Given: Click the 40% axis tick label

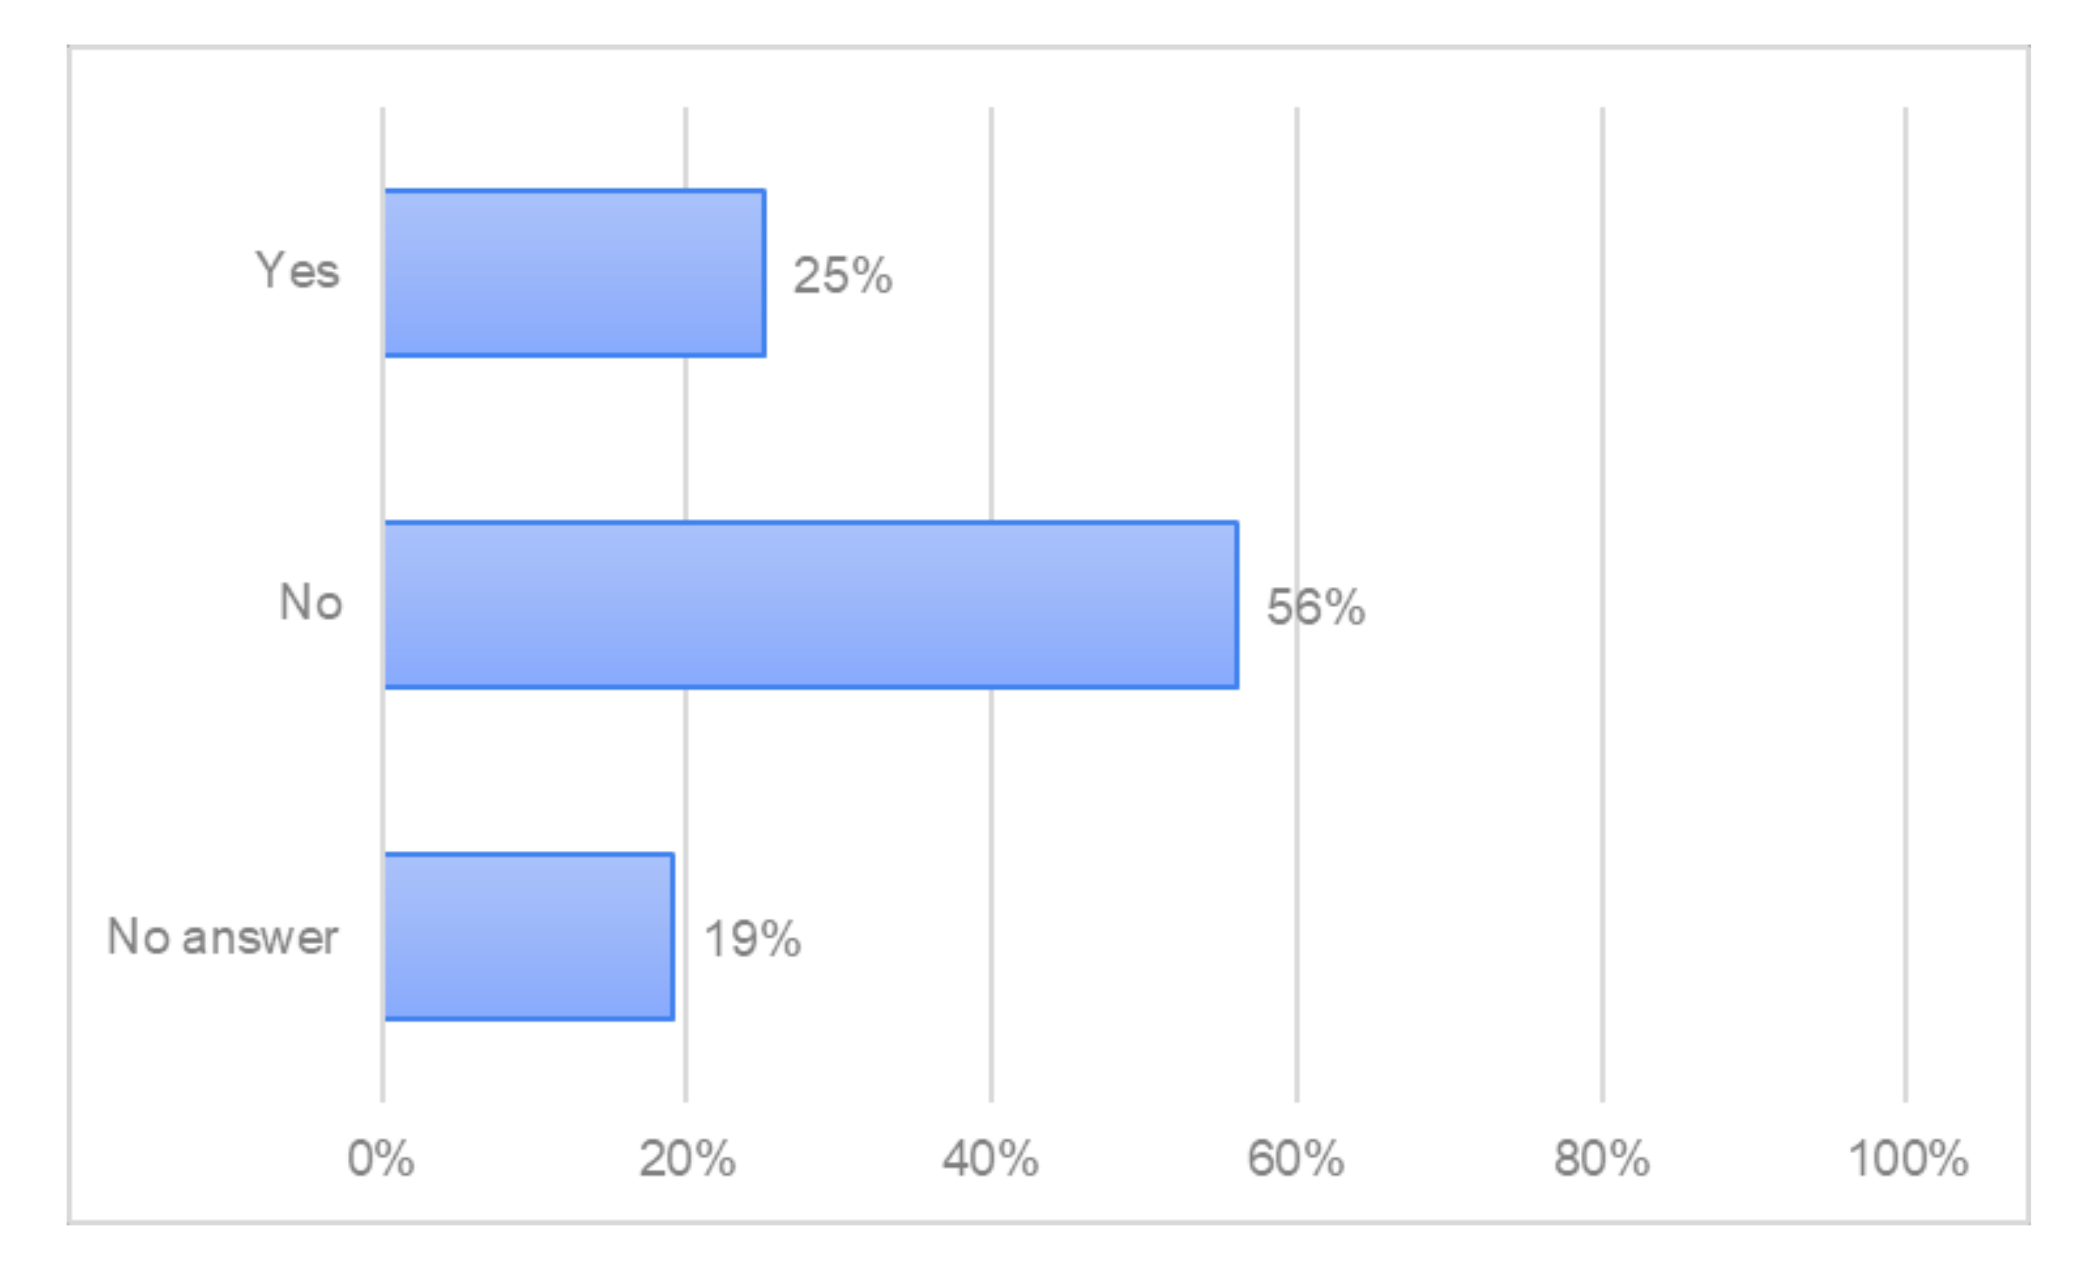Looking at the screenshot, I should [x=990, y=1159].
